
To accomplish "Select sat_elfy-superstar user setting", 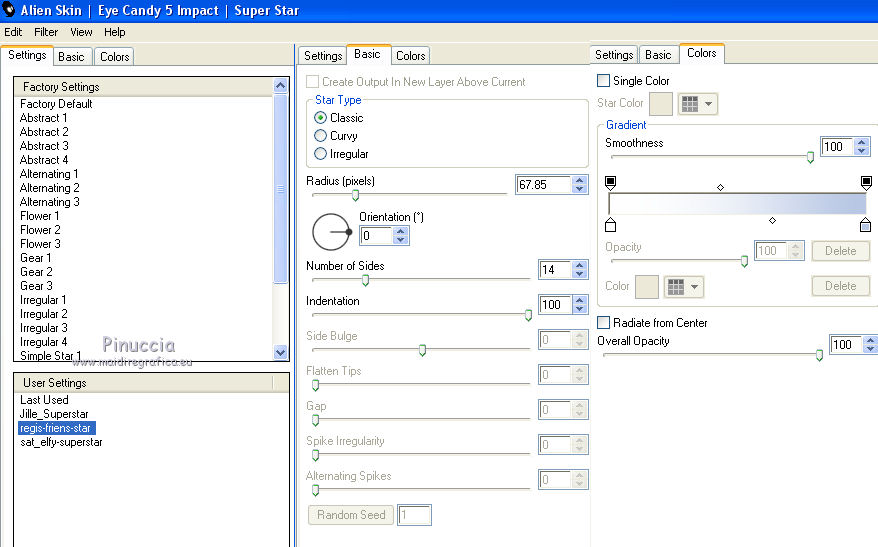I will pos(61,442).
